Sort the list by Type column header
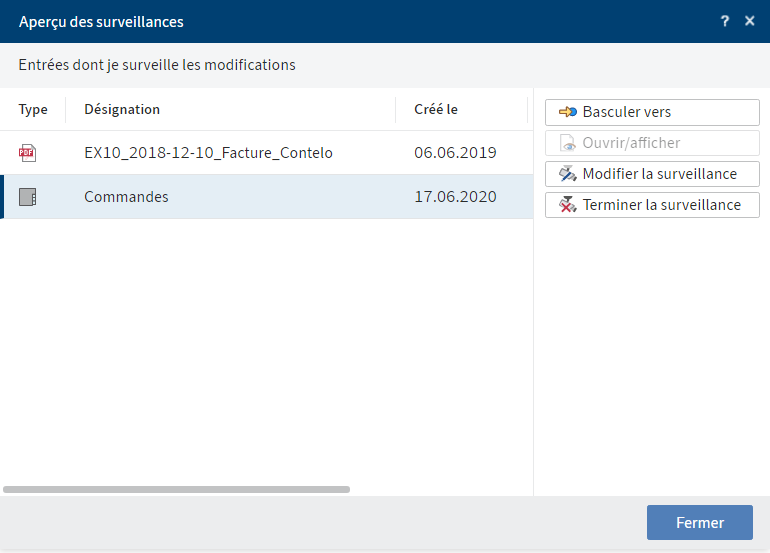Image resolution: width=770 pixels, height=553 pixels. coord(33,110)
